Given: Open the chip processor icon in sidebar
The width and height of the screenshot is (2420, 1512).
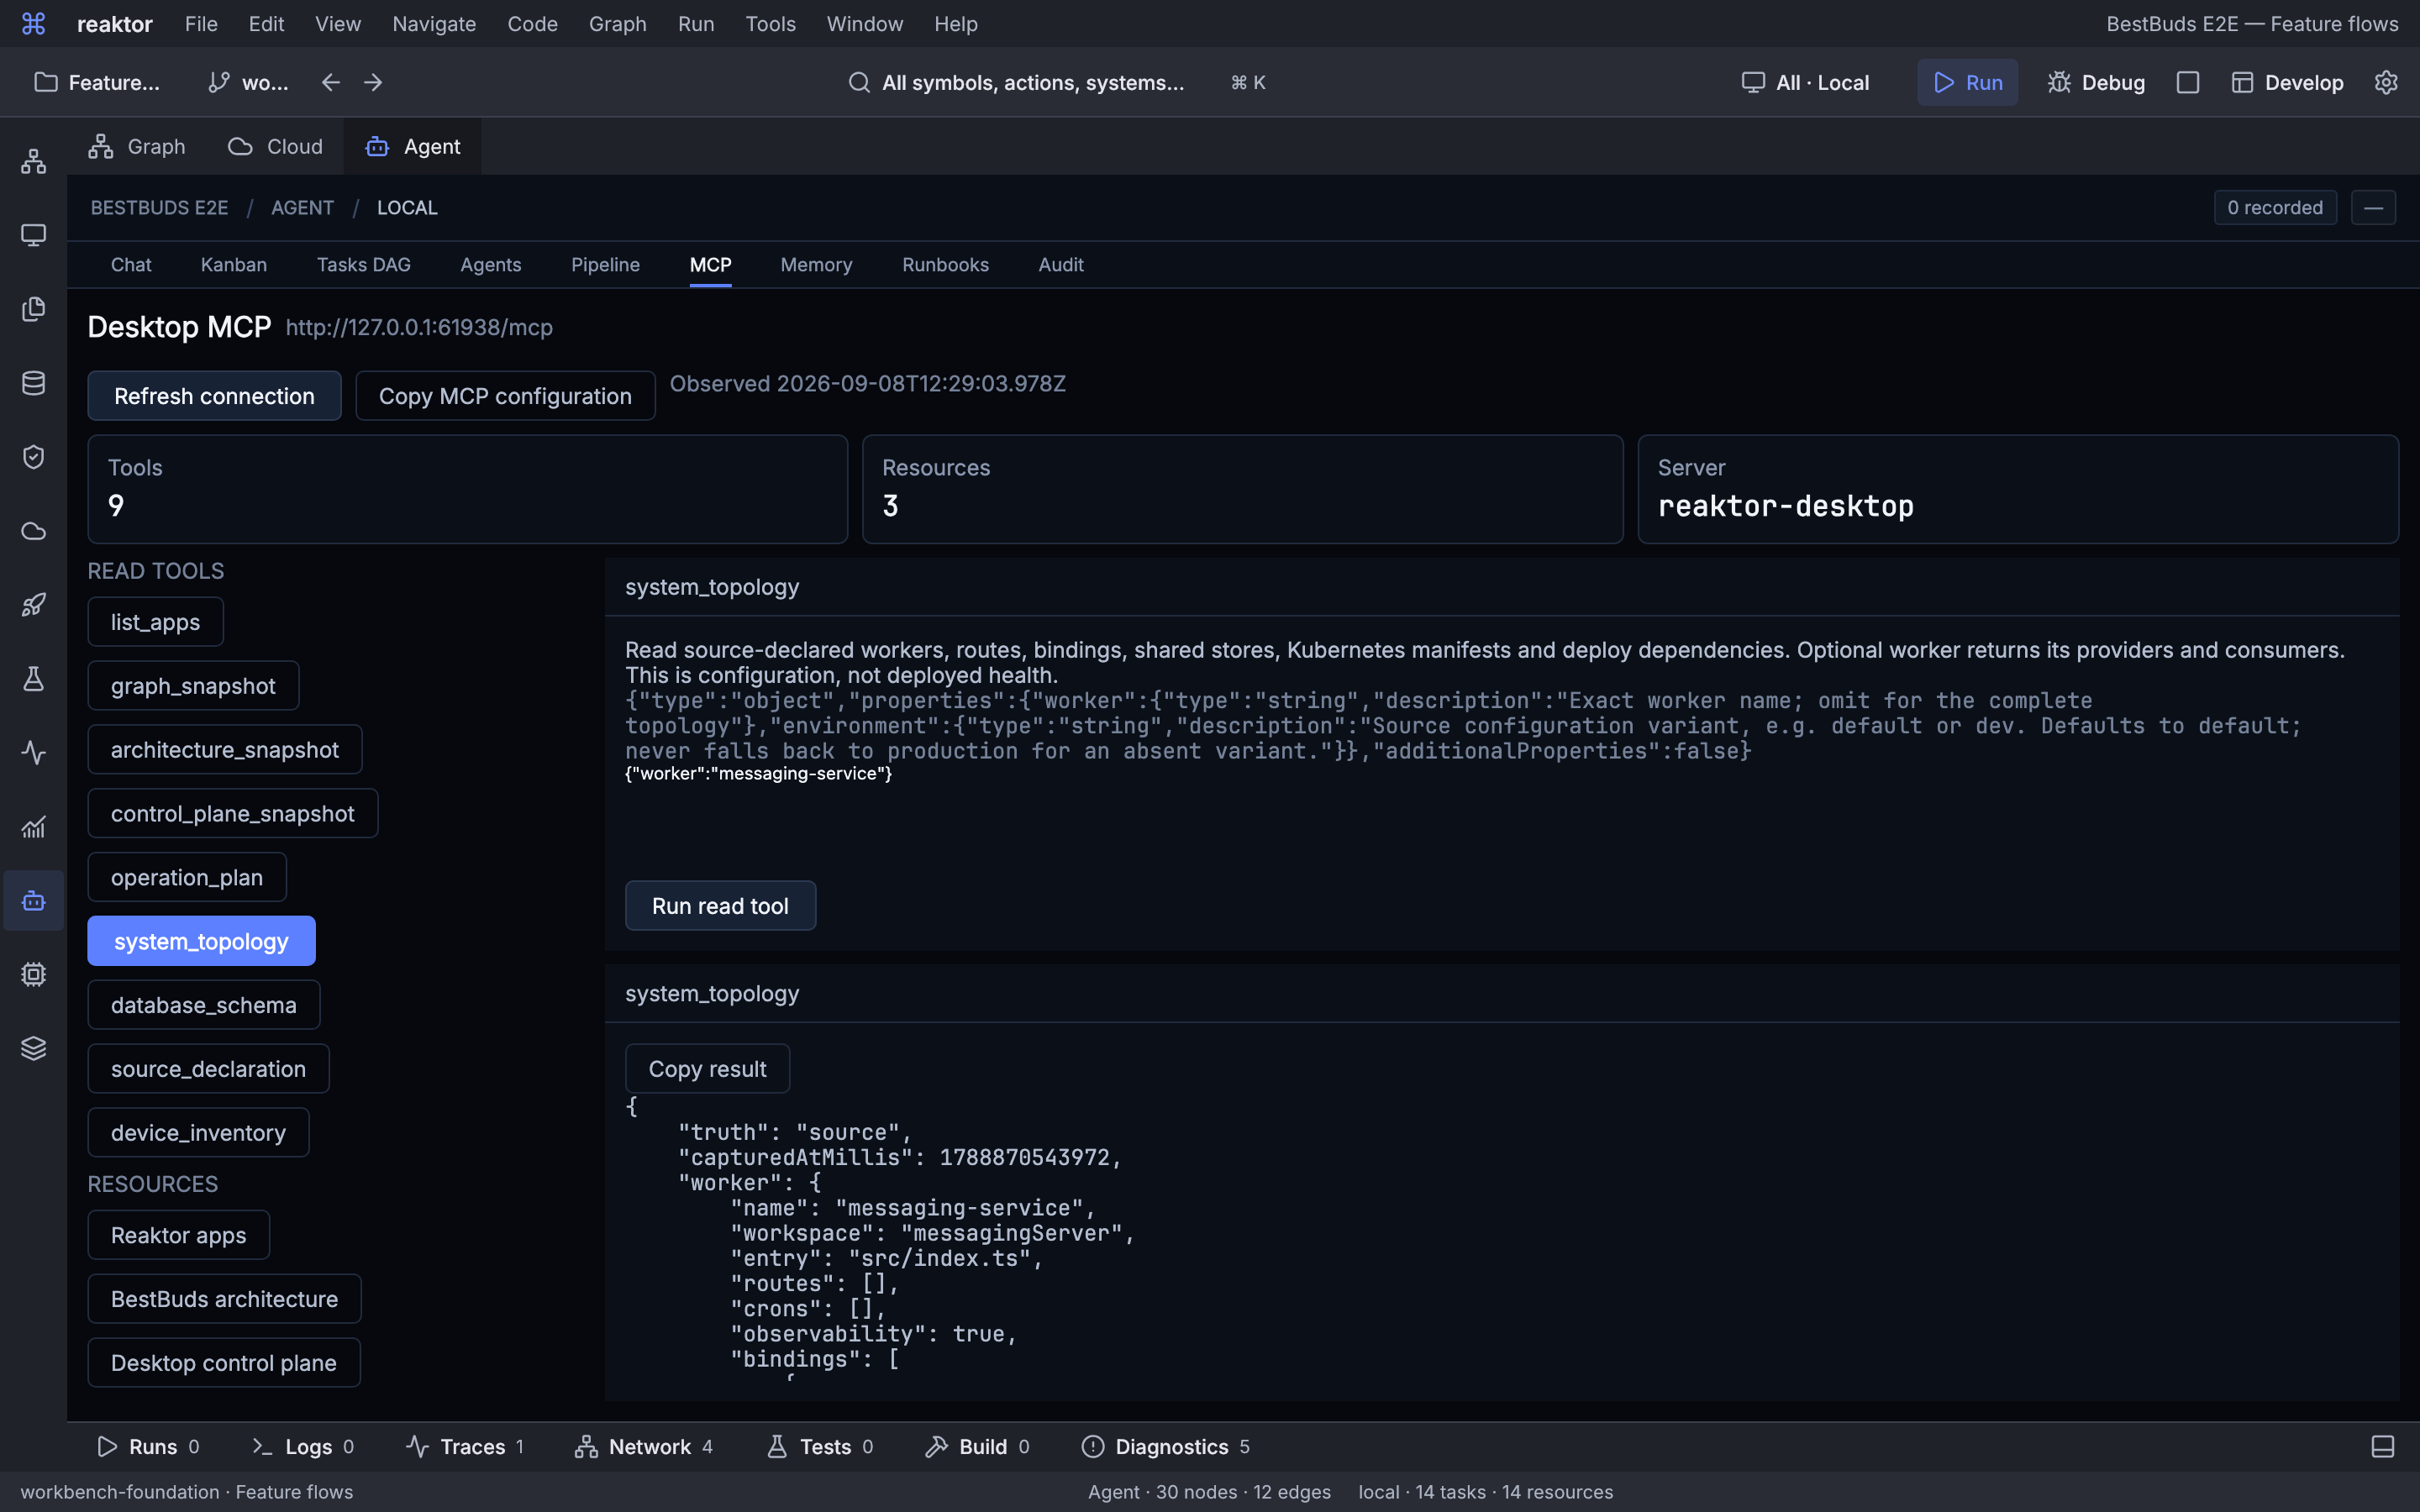Looking at the screenshot, I should click(34, 975).
